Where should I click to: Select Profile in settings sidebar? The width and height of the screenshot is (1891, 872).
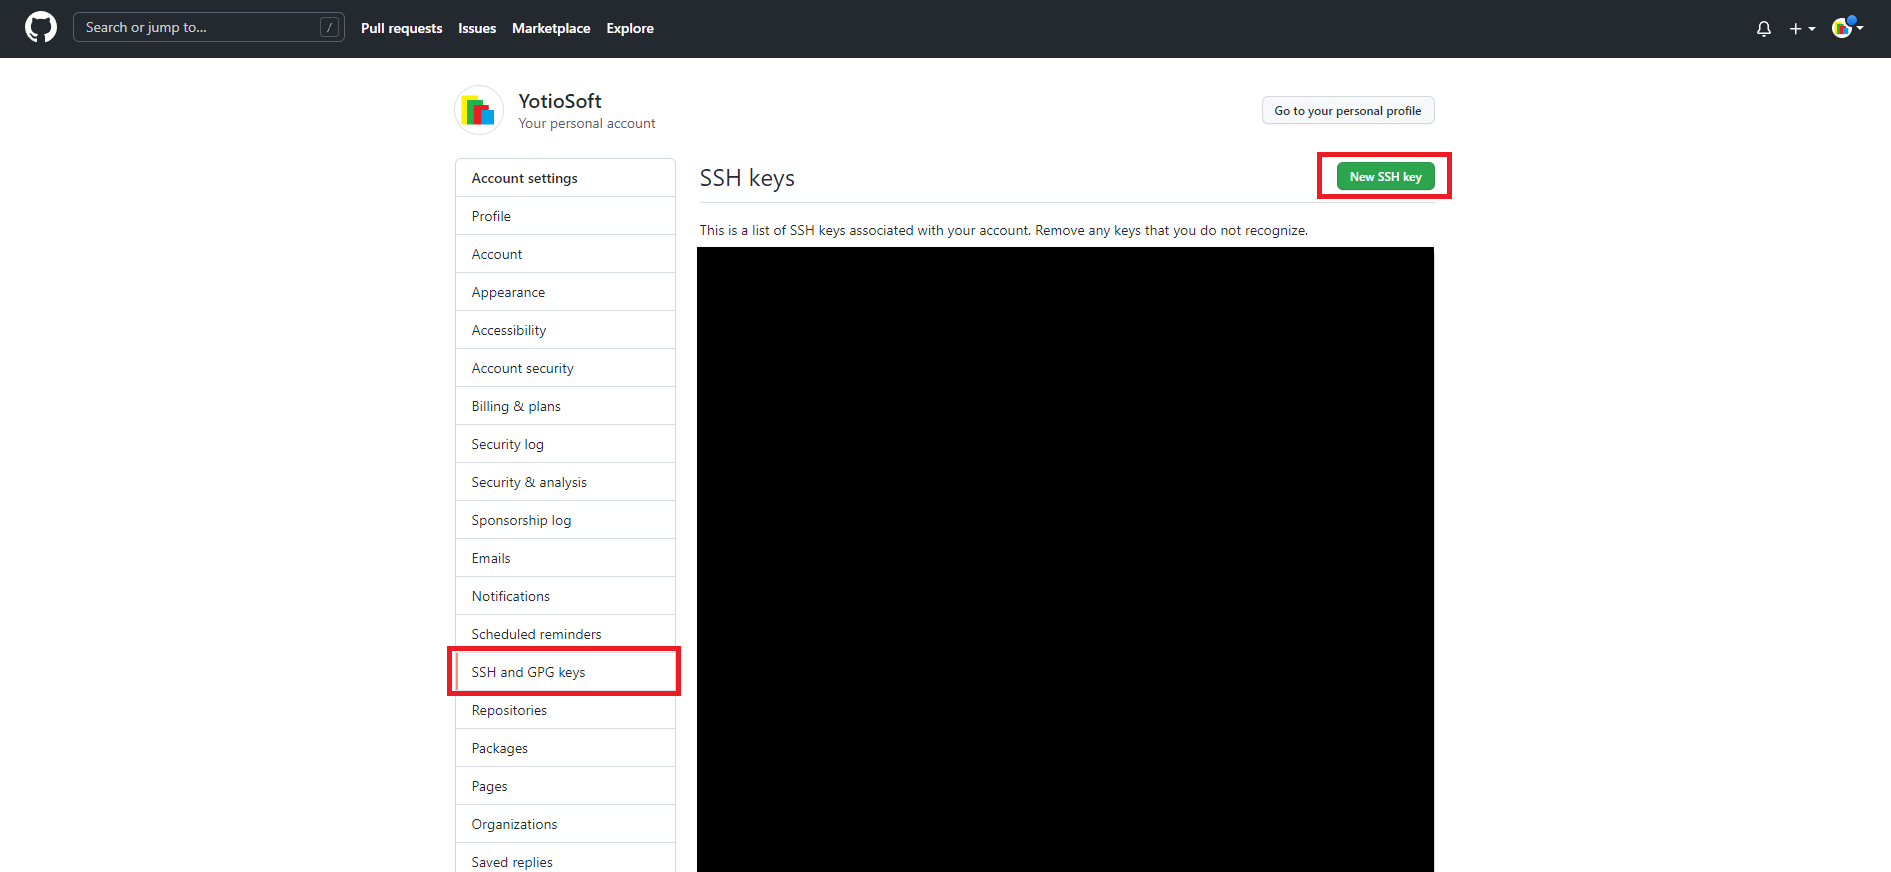pyautogui.click(x=565, y=216)
